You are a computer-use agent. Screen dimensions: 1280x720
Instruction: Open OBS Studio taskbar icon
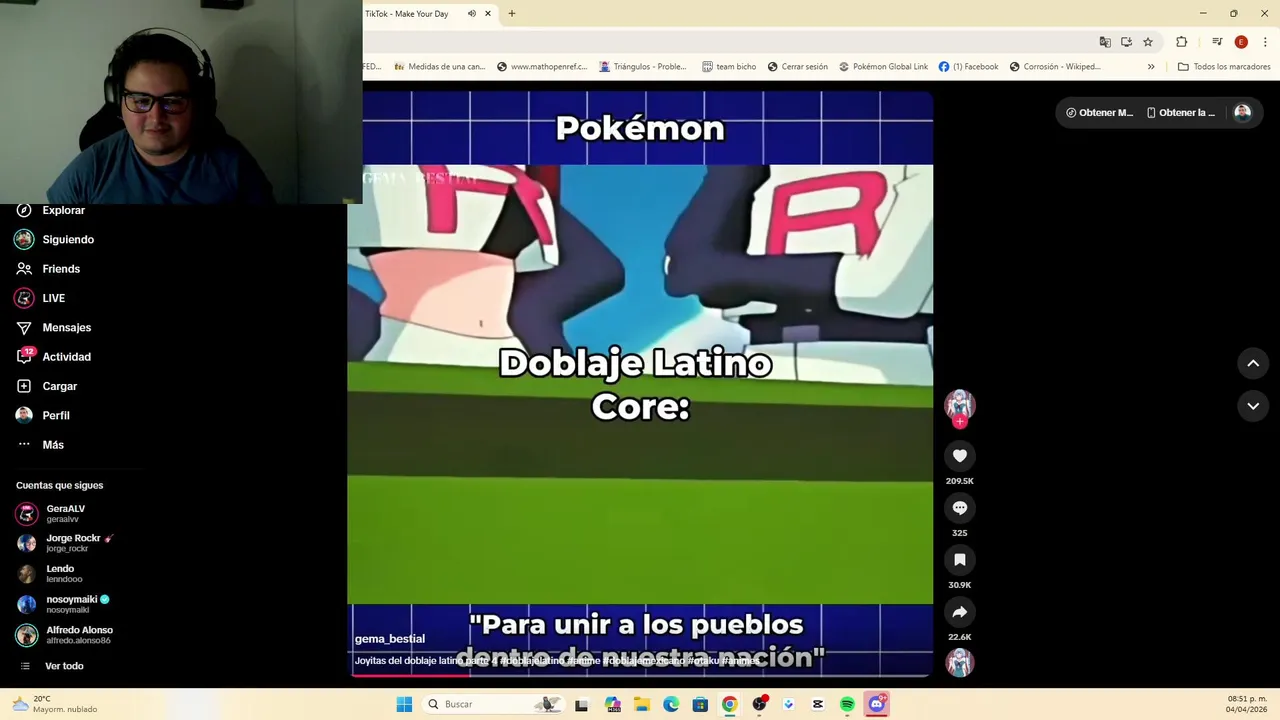759,704
